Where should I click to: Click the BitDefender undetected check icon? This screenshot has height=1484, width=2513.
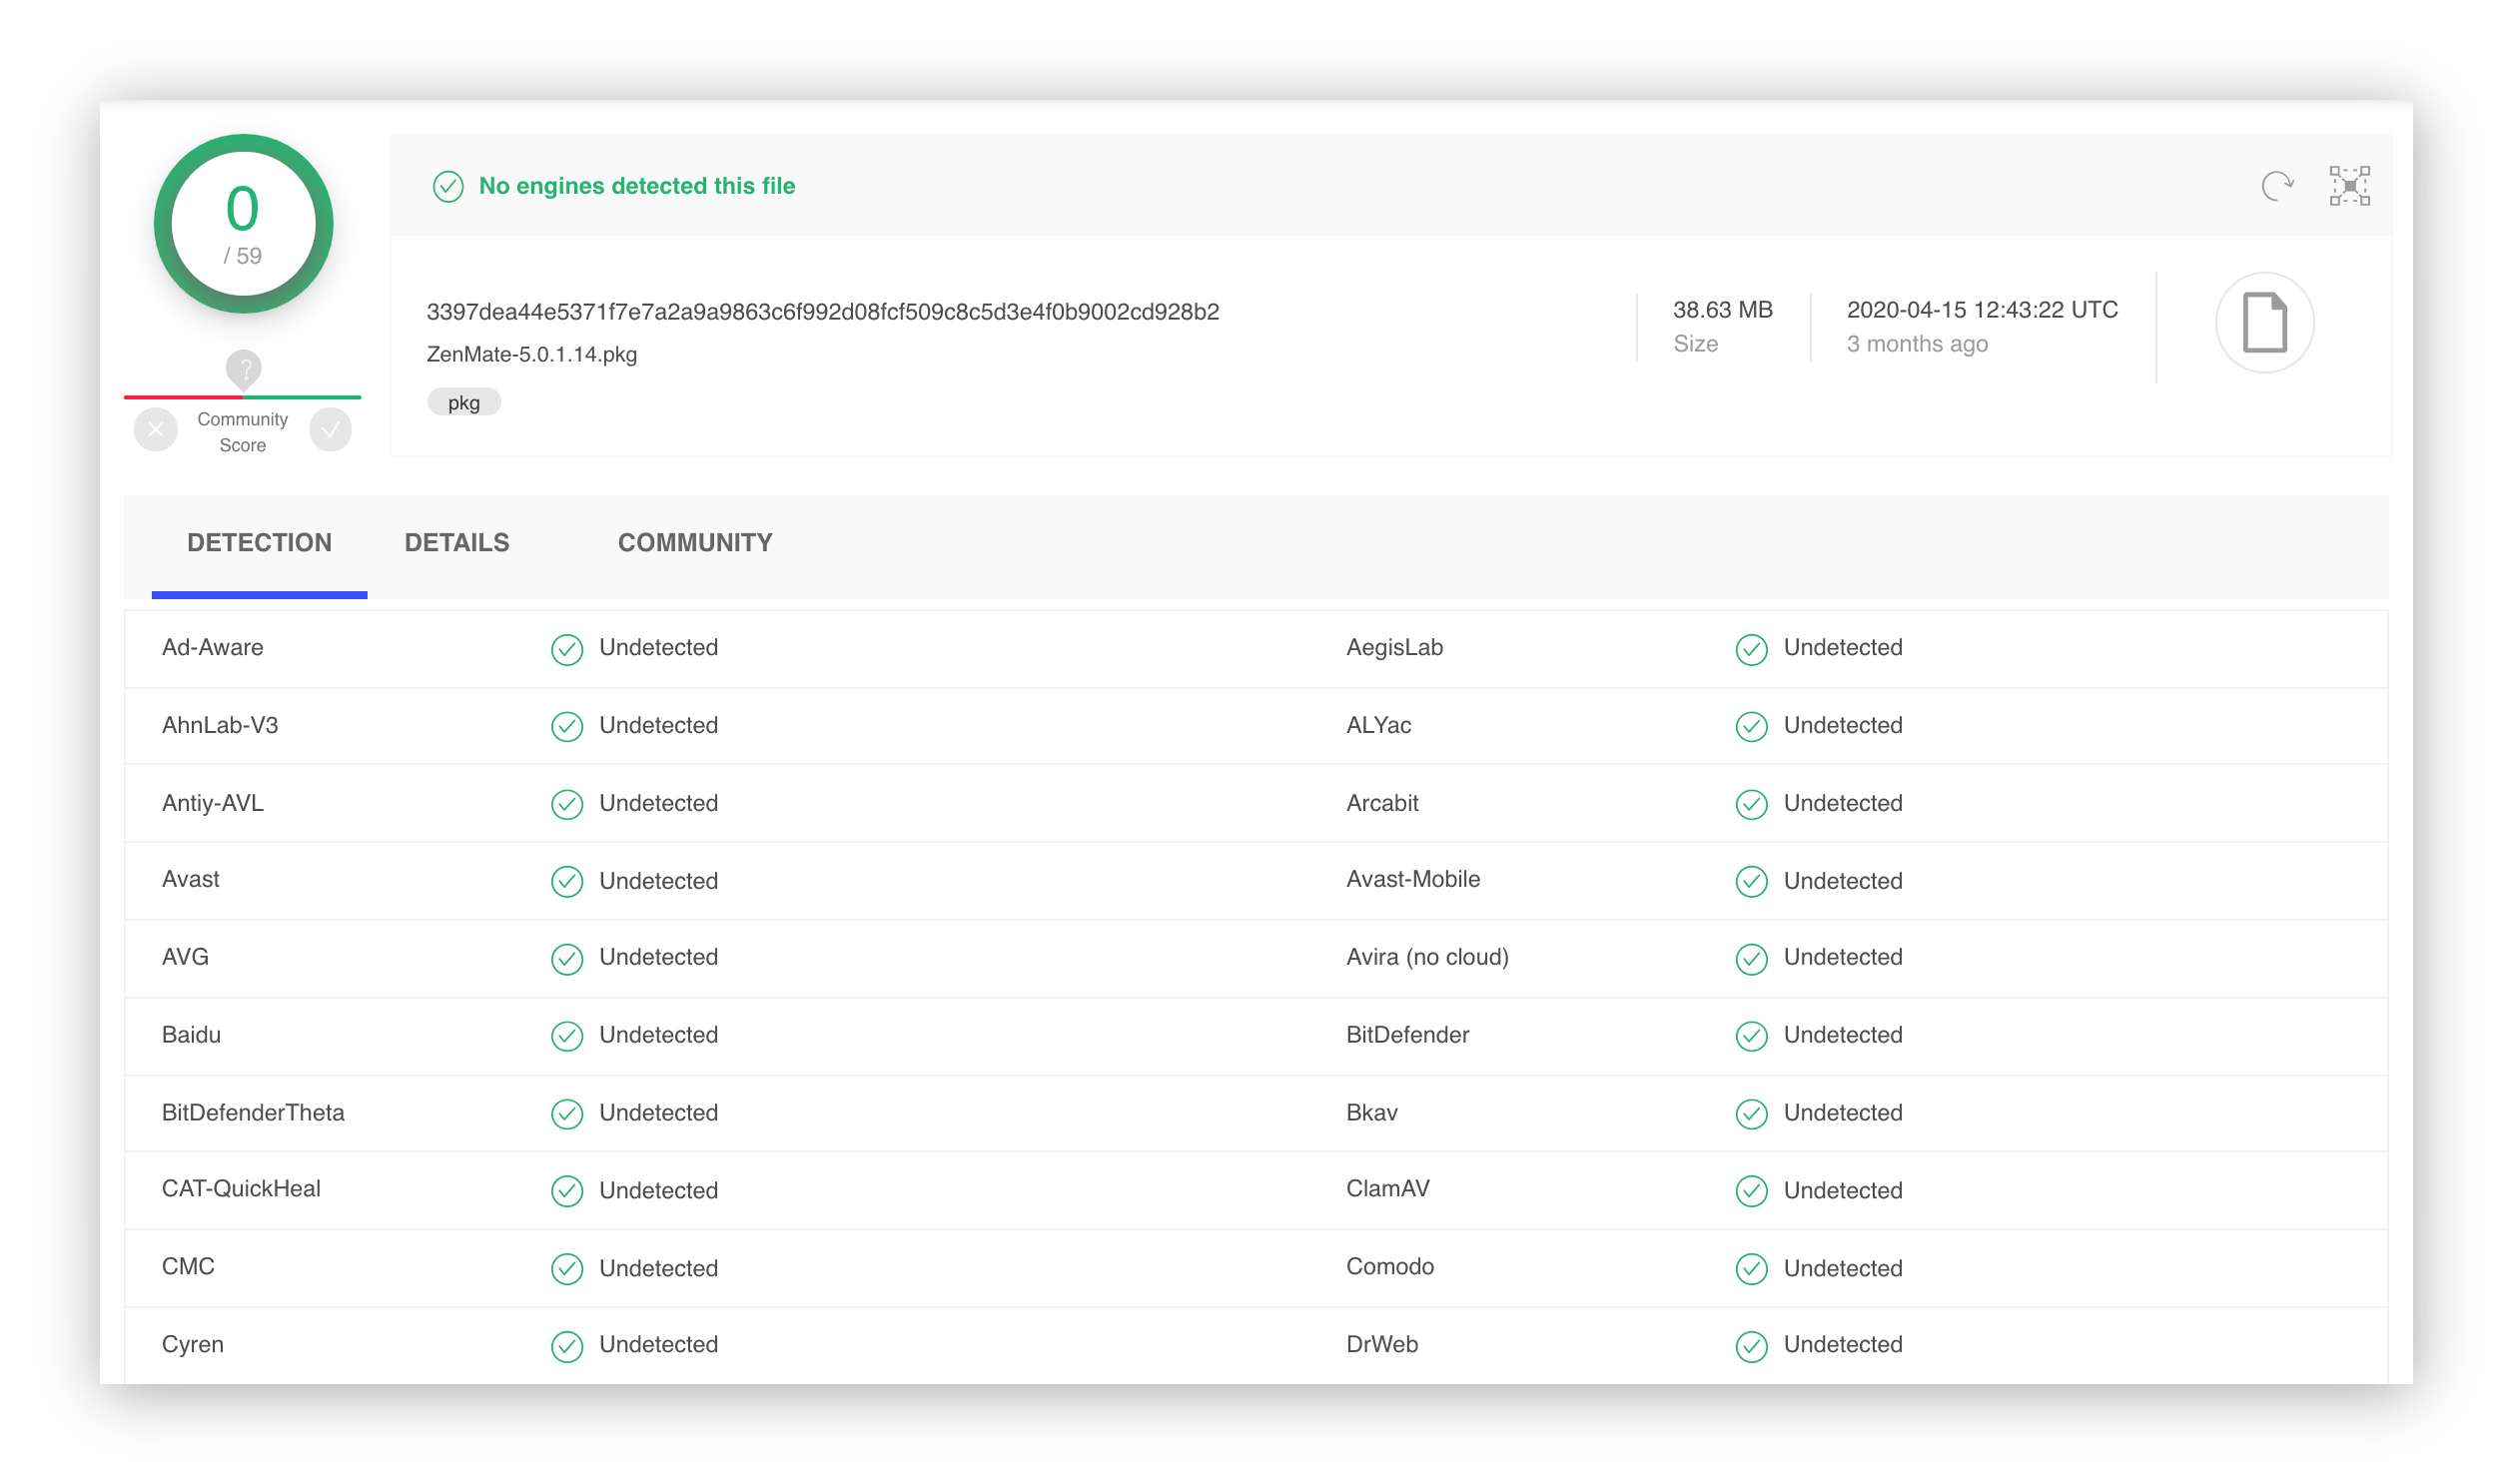[1751, 1037]
